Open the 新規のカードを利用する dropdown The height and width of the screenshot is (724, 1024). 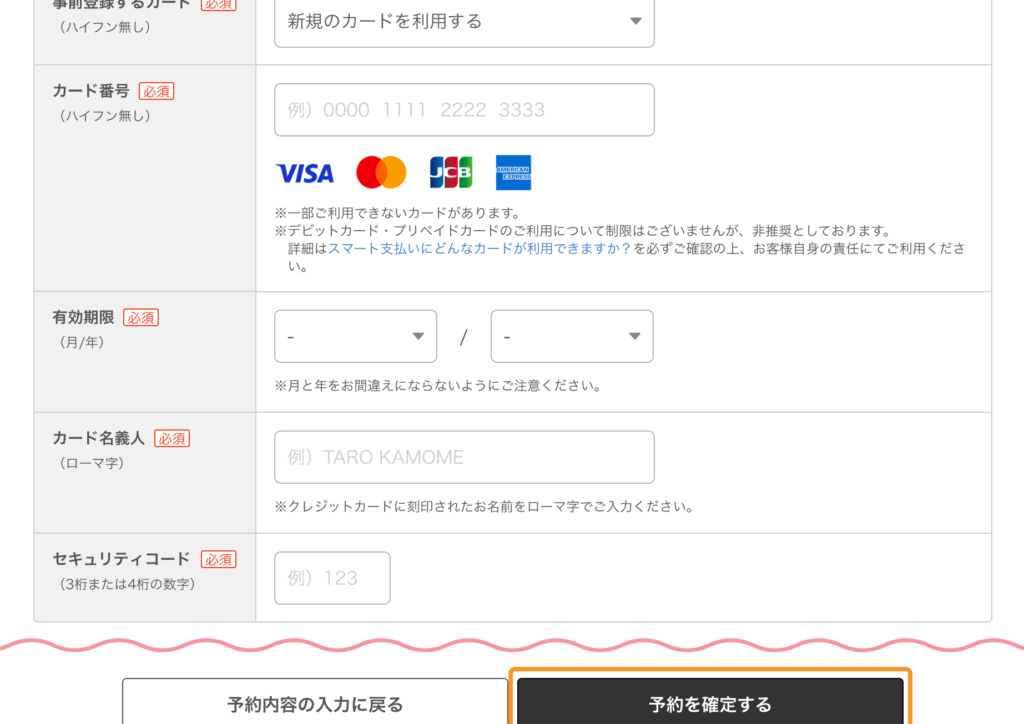click(464, 21)
